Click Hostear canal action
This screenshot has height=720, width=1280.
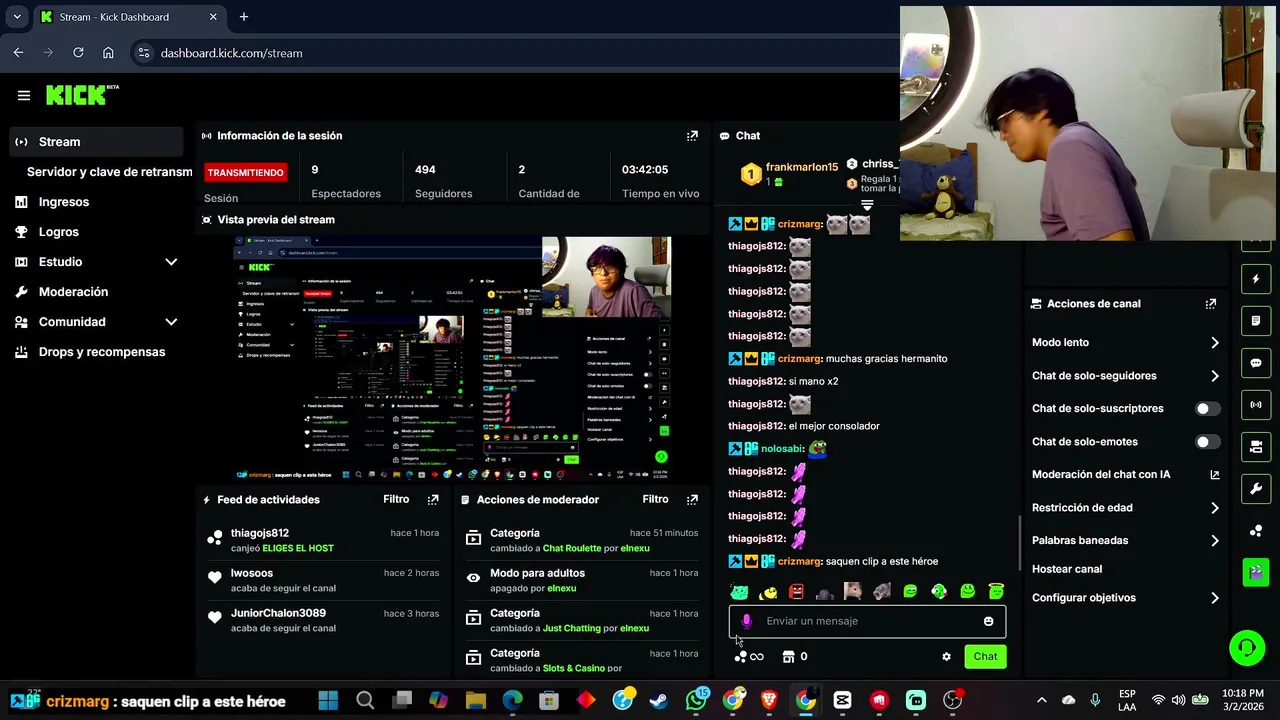point(1067,569)
